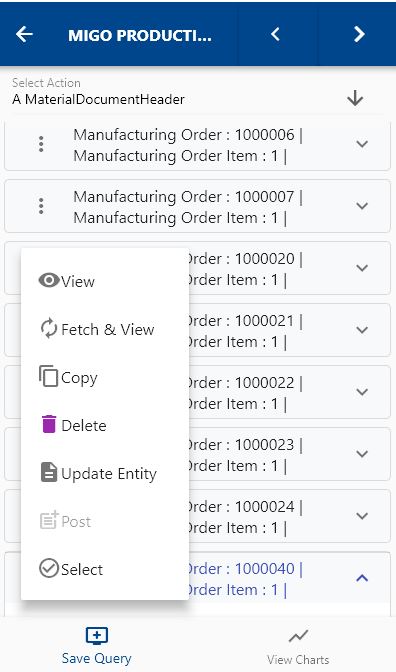Click the purple Delete trash icon
Screen dimensions: 396x672
click(49, 424)
